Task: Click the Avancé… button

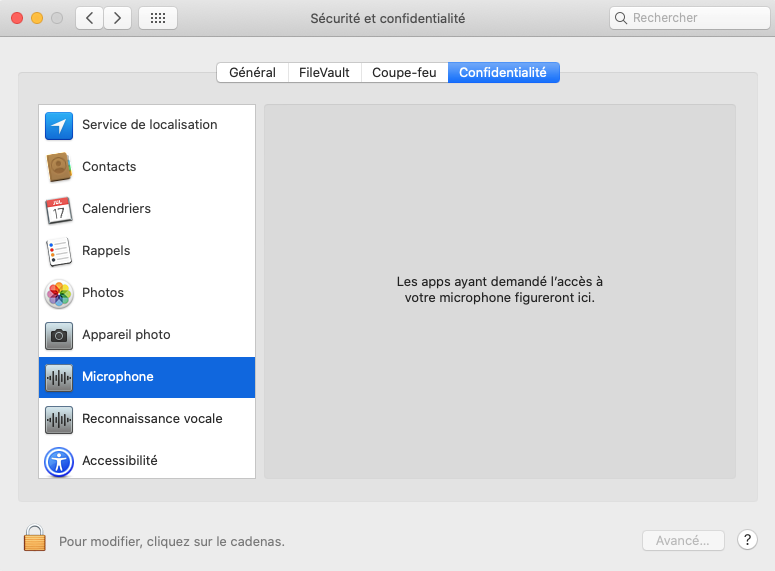Action: [682, 541]
